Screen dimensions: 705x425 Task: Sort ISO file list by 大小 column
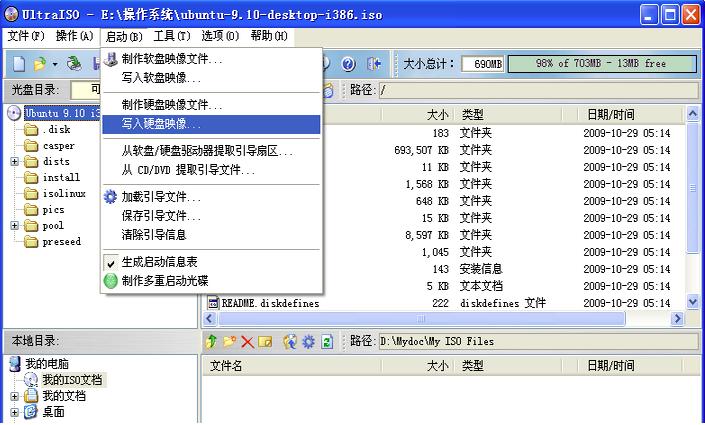[418, 115]
